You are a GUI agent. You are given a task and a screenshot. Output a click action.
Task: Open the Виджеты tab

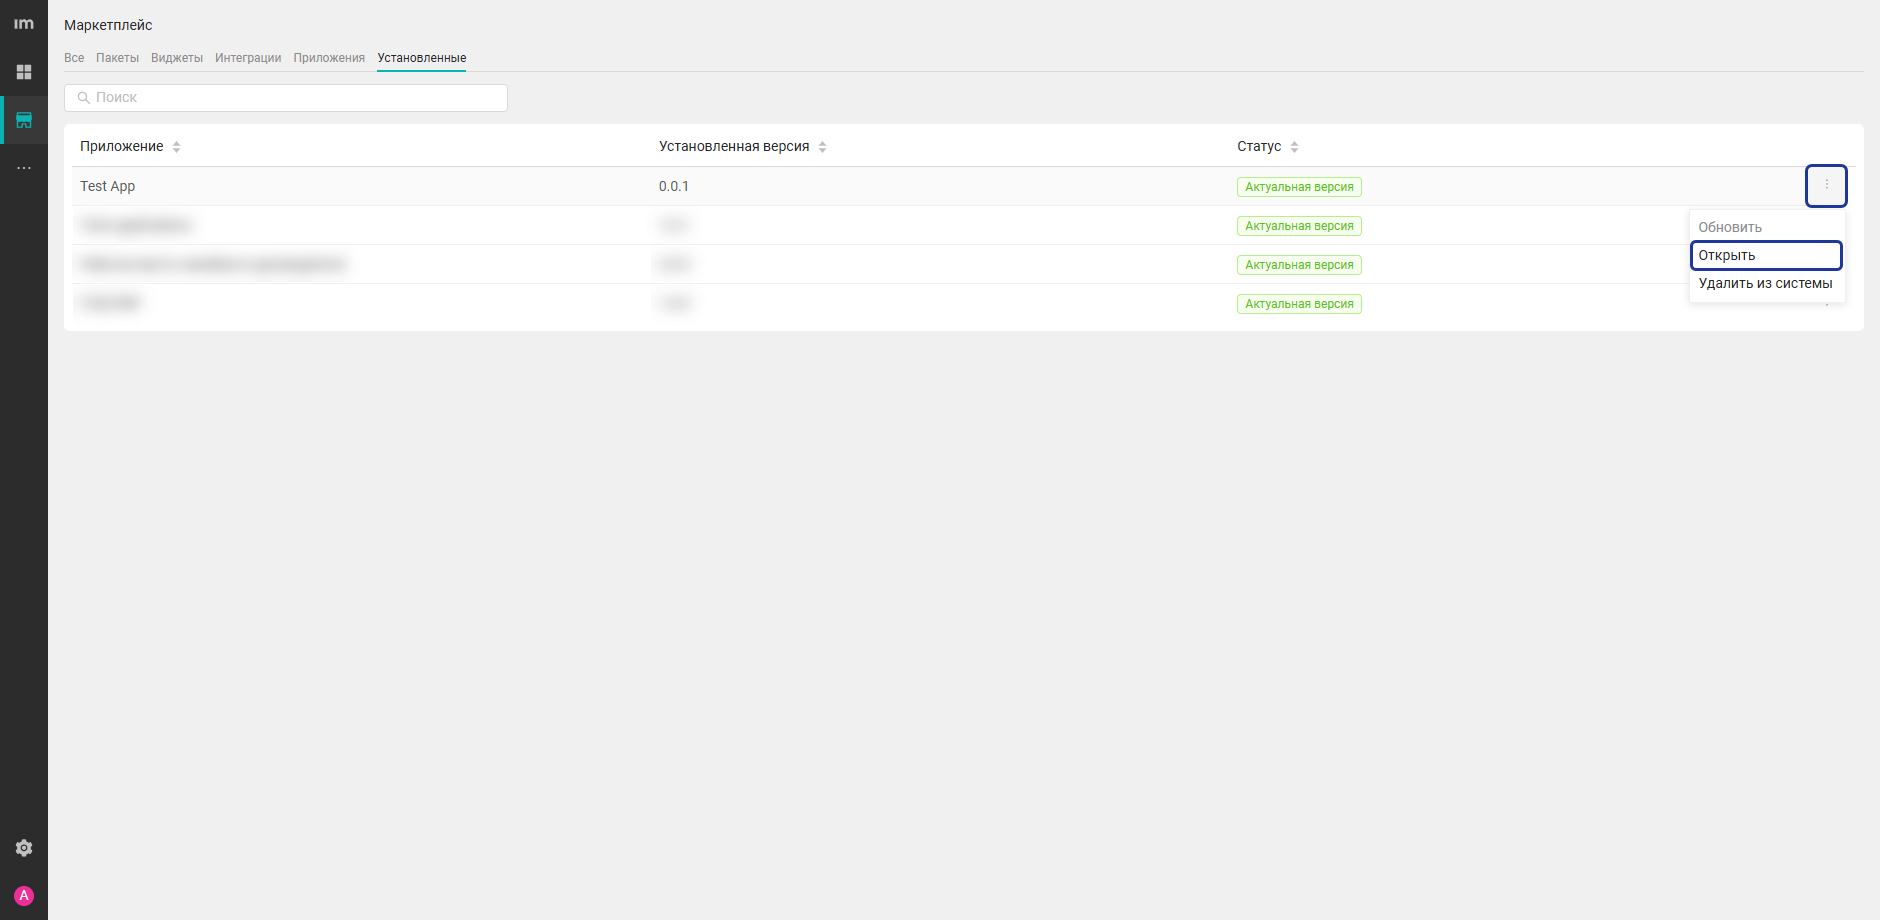pos(177,58)
